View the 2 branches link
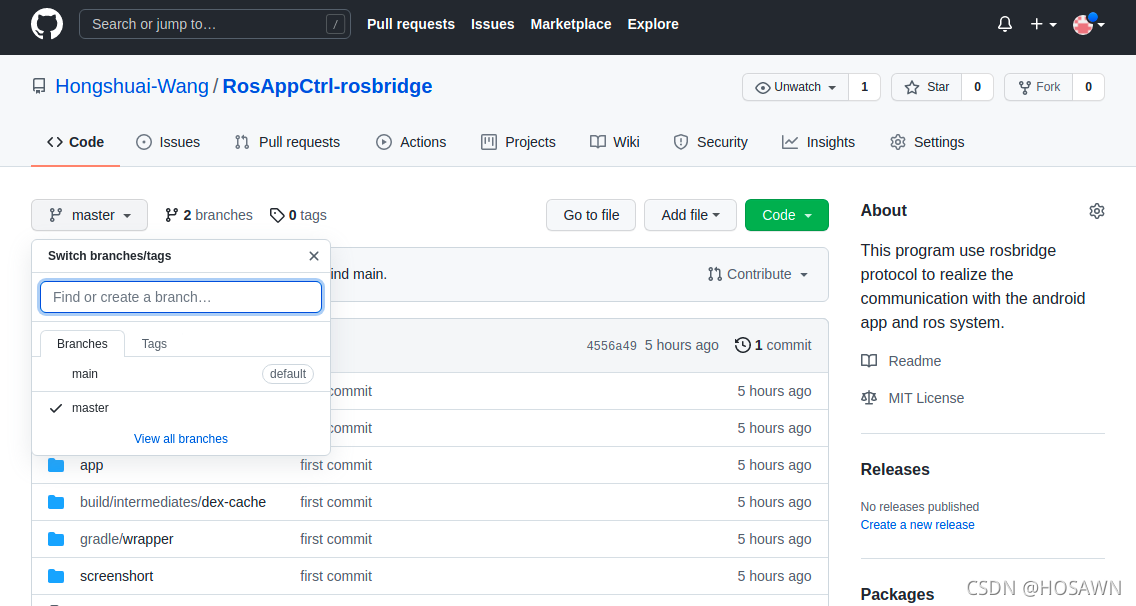The image size is (1136, 606). tap(209, 215)
